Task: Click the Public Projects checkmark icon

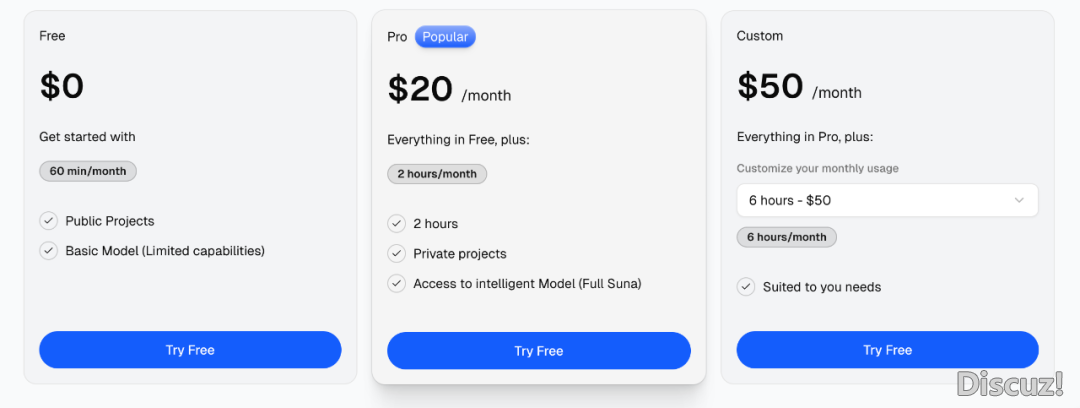Action: [48, 221]
